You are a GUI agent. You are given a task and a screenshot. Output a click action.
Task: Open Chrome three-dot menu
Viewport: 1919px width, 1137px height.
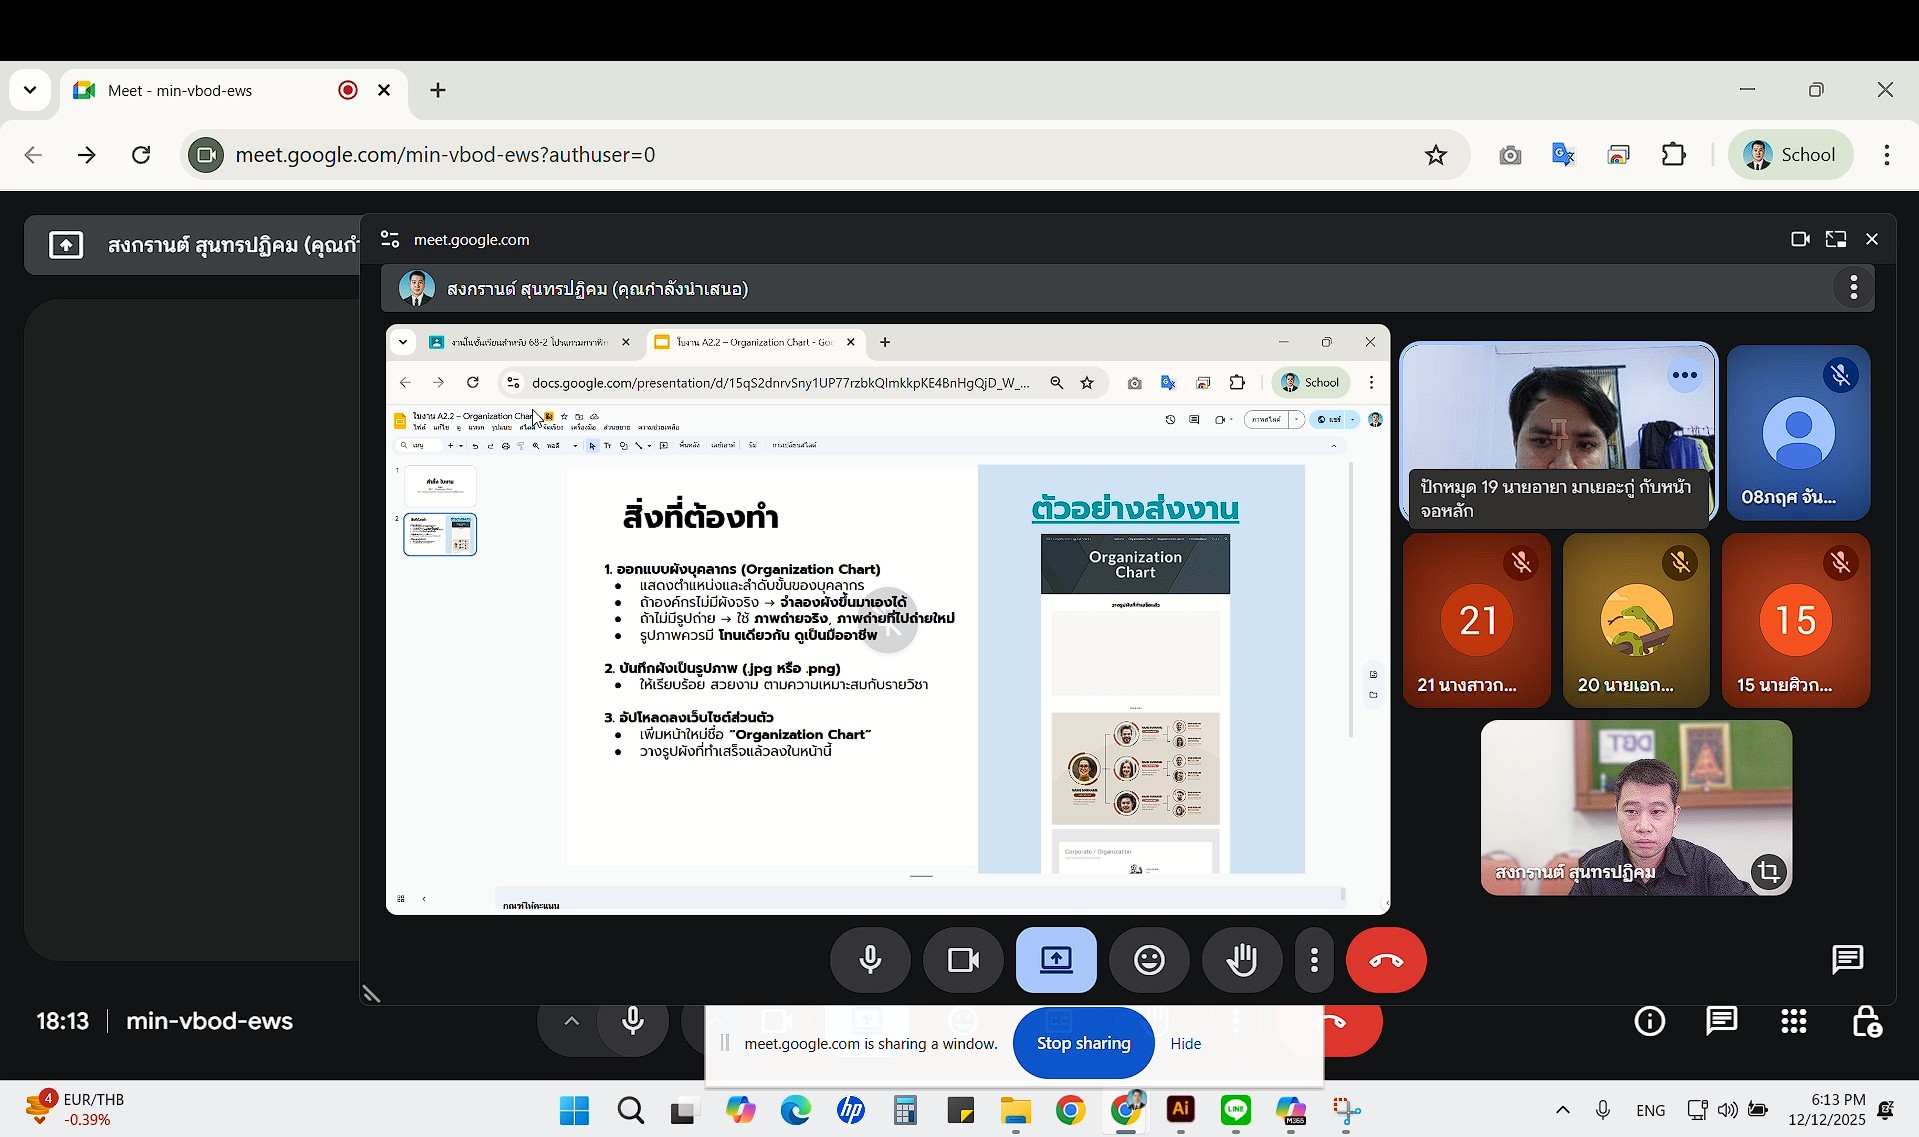pos(1887,155)
